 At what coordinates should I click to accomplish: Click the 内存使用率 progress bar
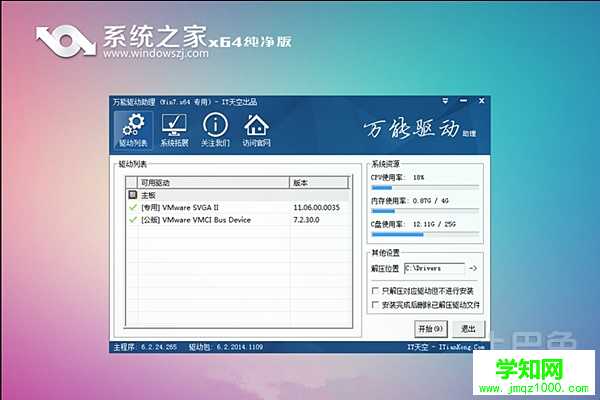click(x=425, y=211)
